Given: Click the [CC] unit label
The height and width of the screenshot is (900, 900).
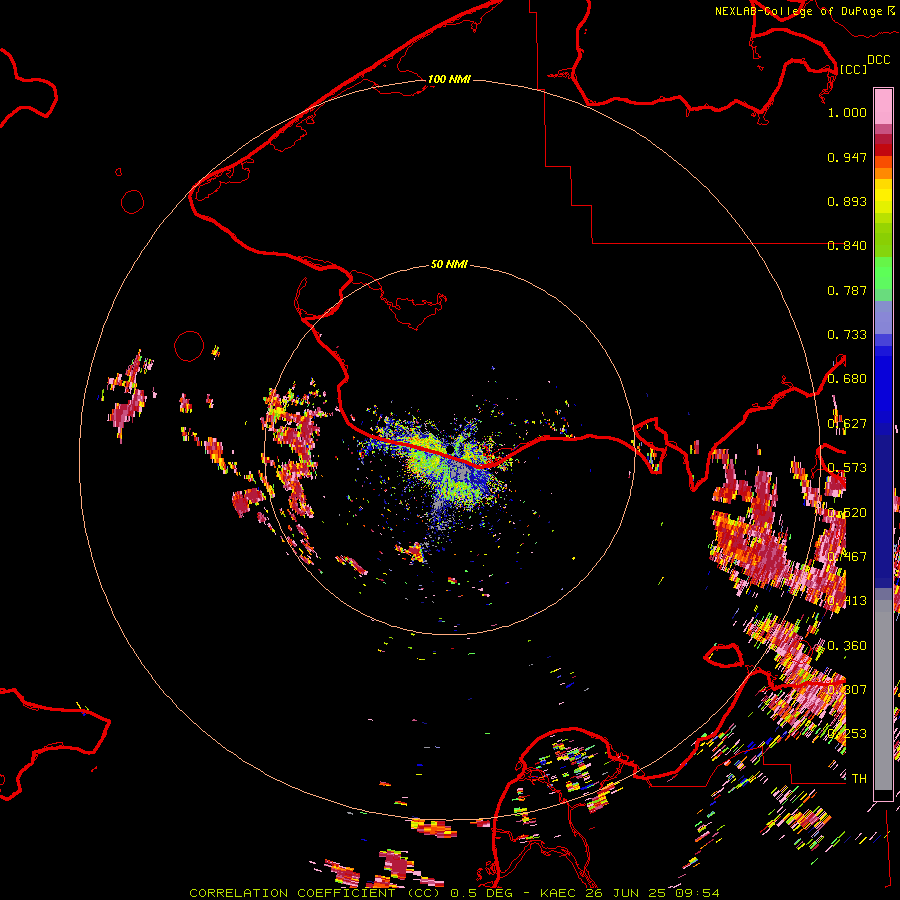Looking at the screenshot, I should tap(853, 69).
